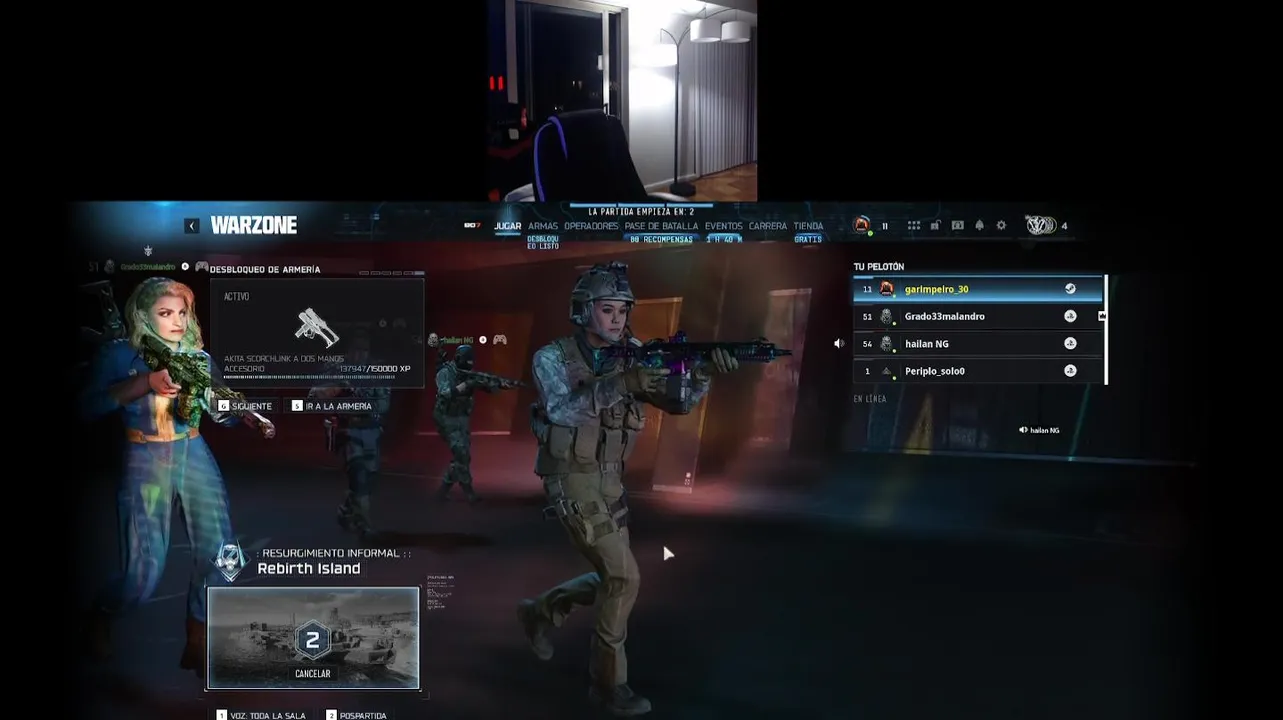1283x720 pixels.
Task: Open the JUGAR tab
Action: click(x=507, y=226)
